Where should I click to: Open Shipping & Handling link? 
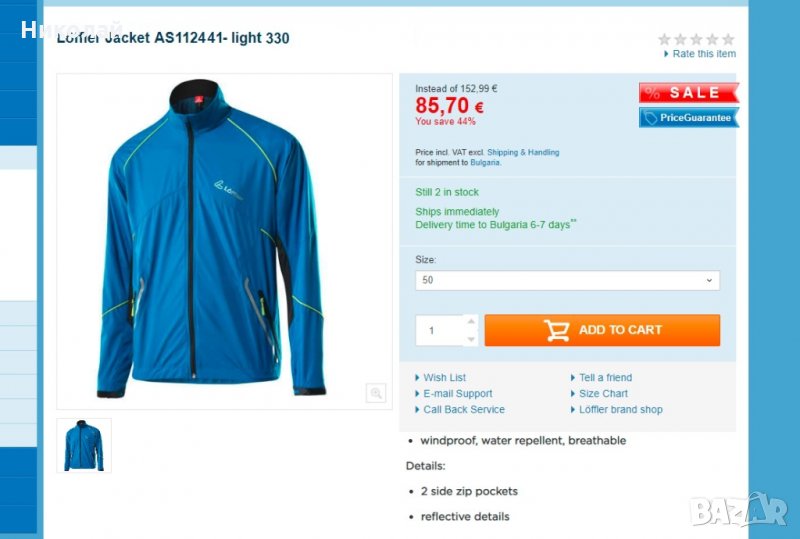click(x=523, y=152)
